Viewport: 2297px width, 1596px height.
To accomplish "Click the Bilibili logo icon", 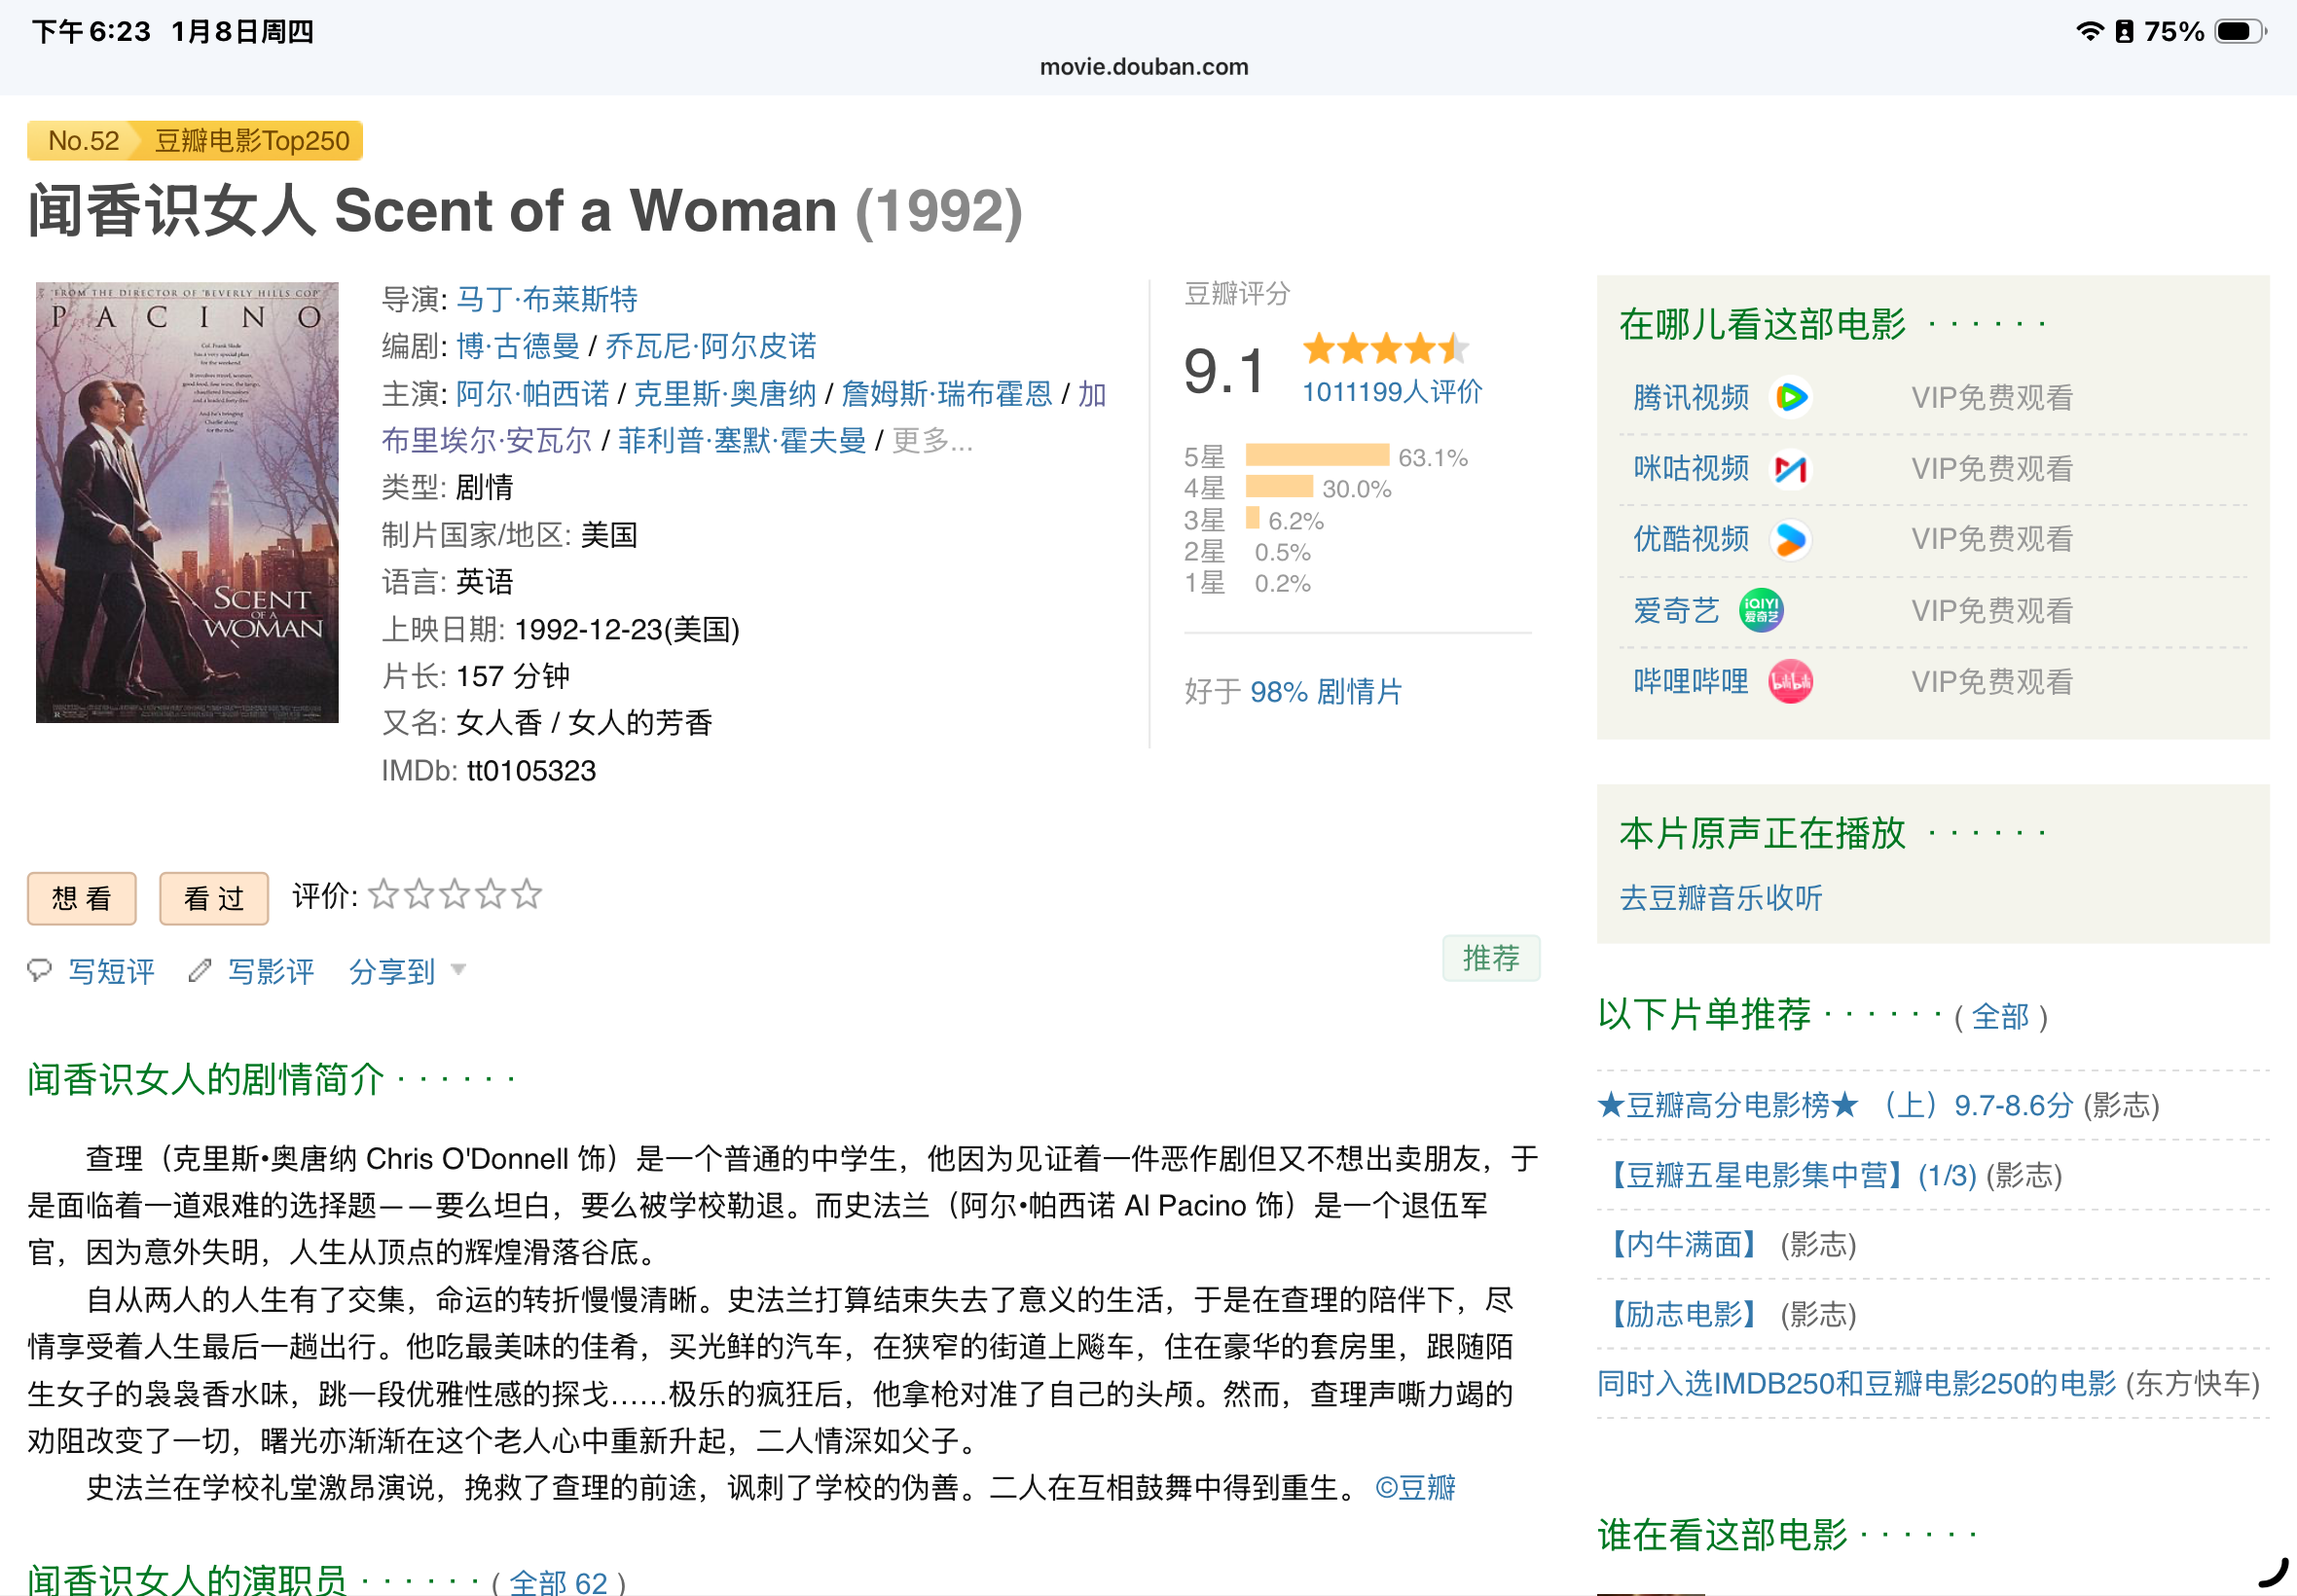I will [1790, 682].
